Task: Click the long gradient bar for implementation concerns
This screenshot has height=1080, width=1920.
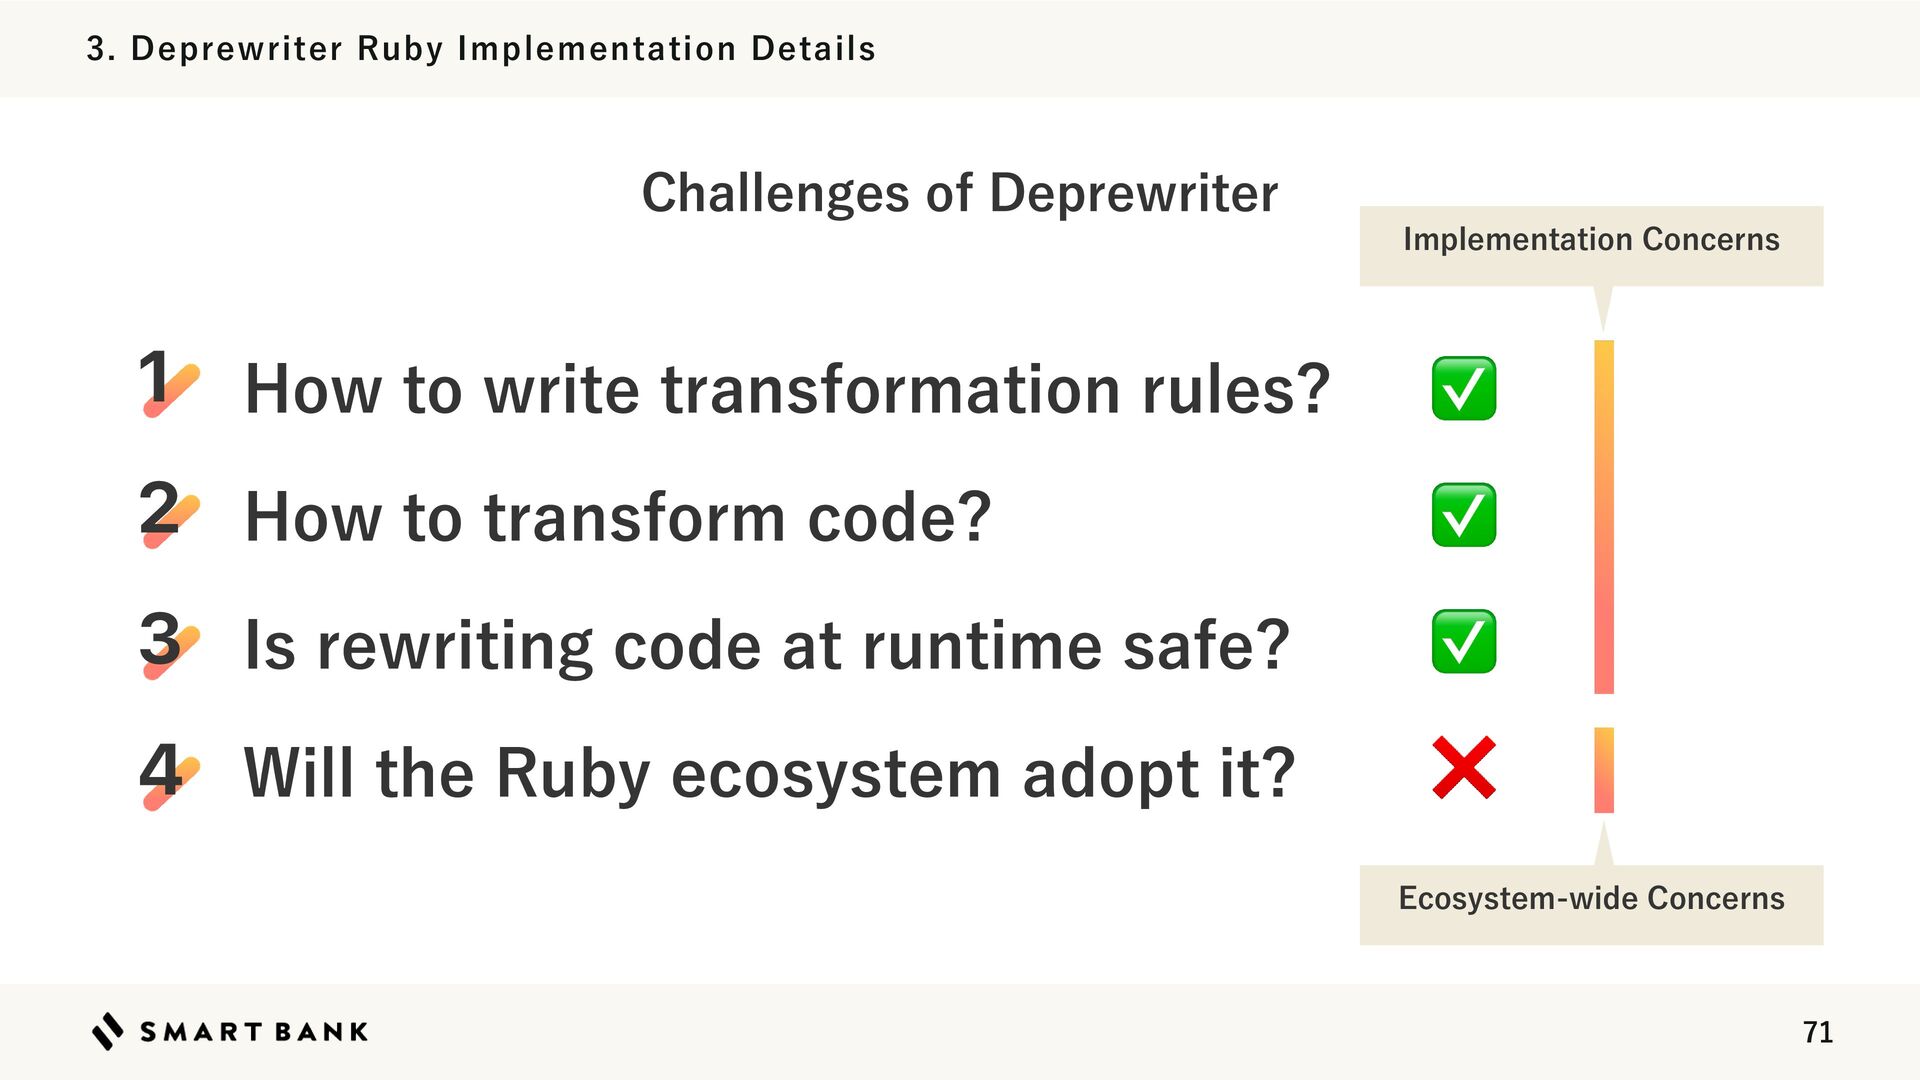Action: click(1603, 516)
